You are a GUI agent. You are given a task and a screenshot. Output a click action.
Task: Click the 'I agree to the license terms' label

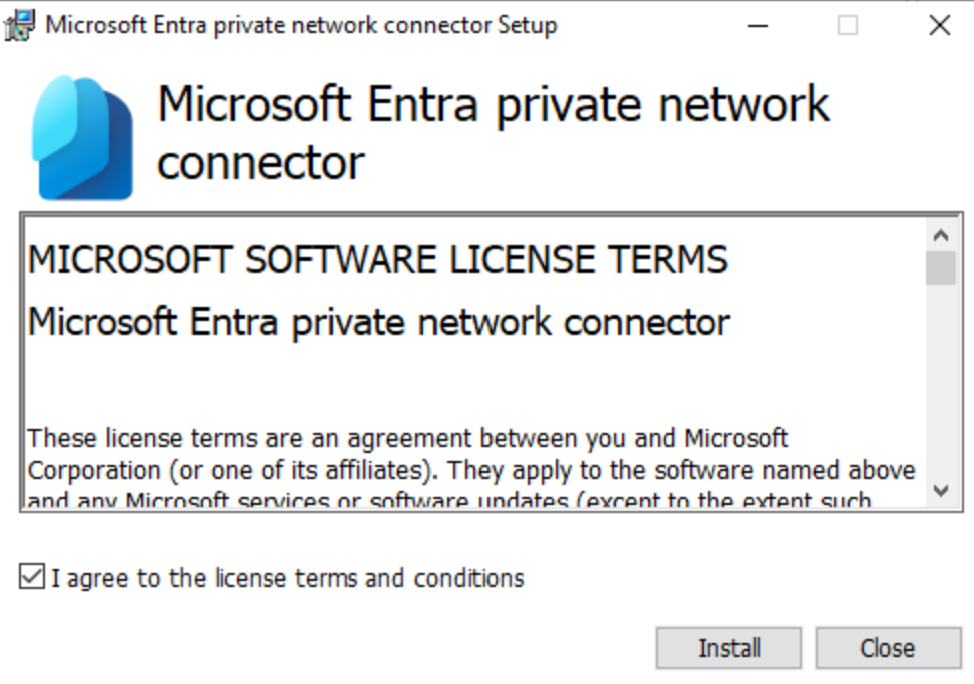tap(288, 578)
